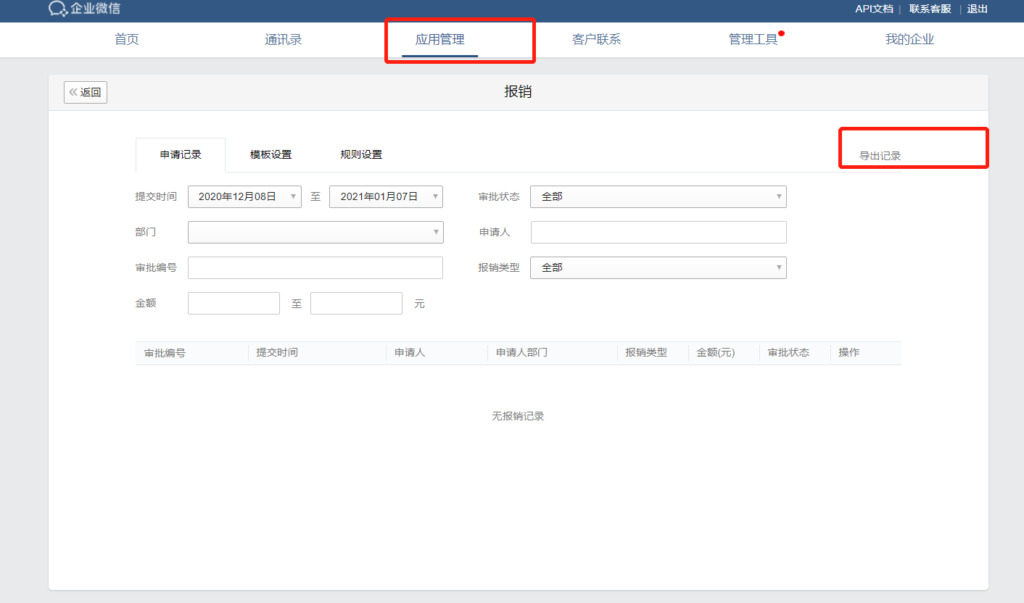The height and width of the screenshot is (603, 1024).
Task: Open the 我的企业 tab
Action: point(909,39)
